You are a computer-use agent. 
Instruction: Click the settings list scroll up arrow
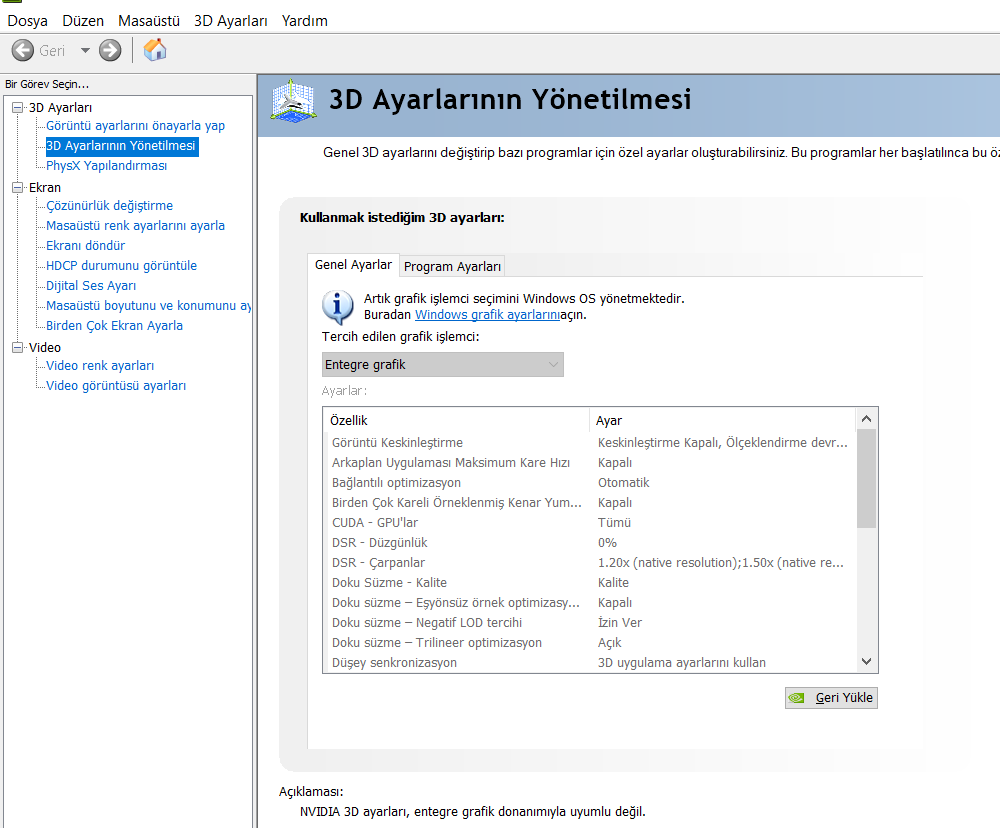866,419
